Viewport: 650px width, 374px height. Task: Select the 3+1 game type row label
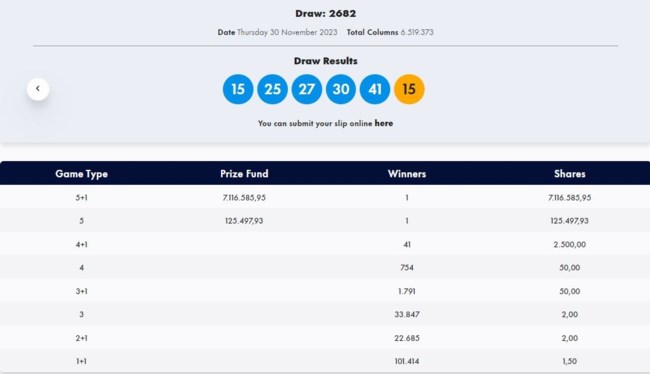point(82,291)
